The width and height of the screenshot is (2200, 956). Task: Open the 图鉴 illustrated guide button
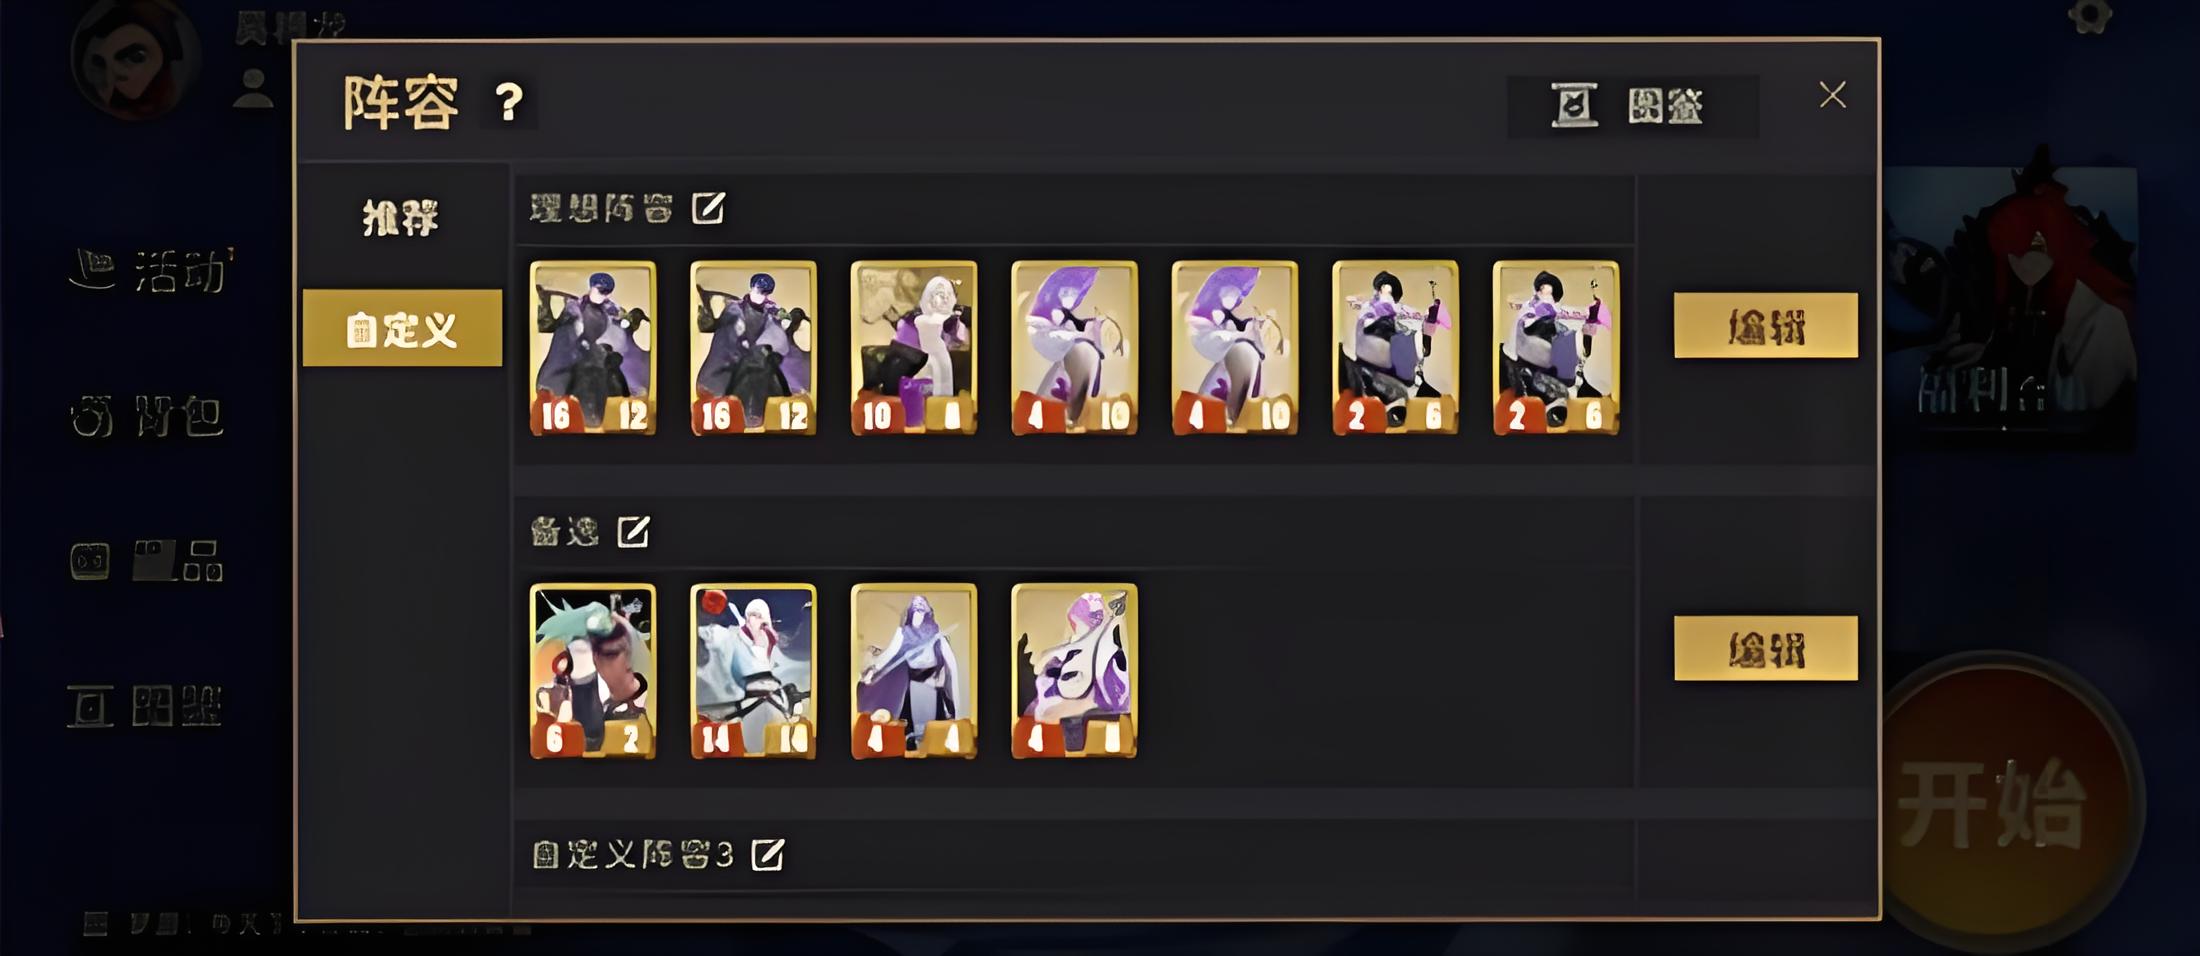pyautogui.click(x=1632, y=105)
